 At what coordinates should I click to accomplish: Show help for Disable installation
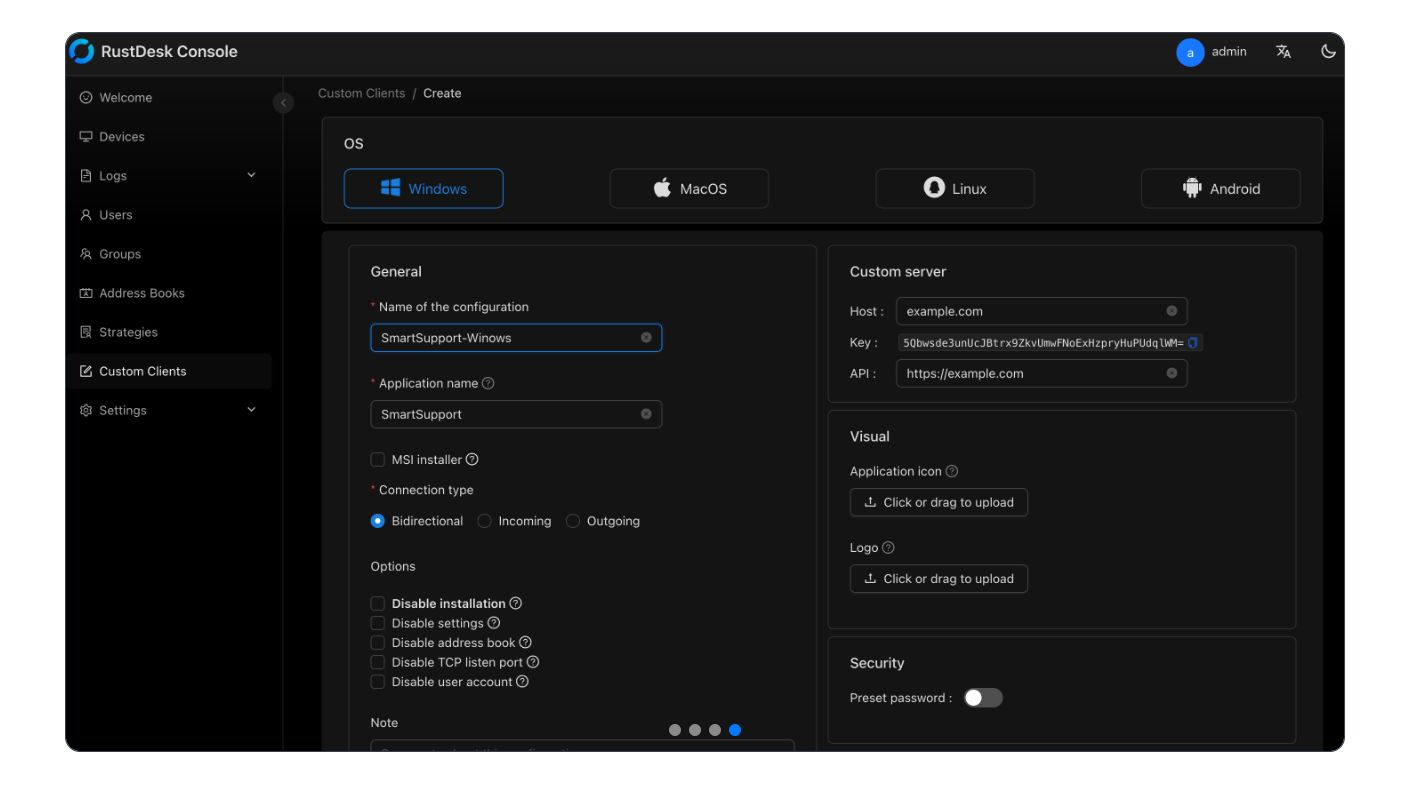tap(516, 604)
